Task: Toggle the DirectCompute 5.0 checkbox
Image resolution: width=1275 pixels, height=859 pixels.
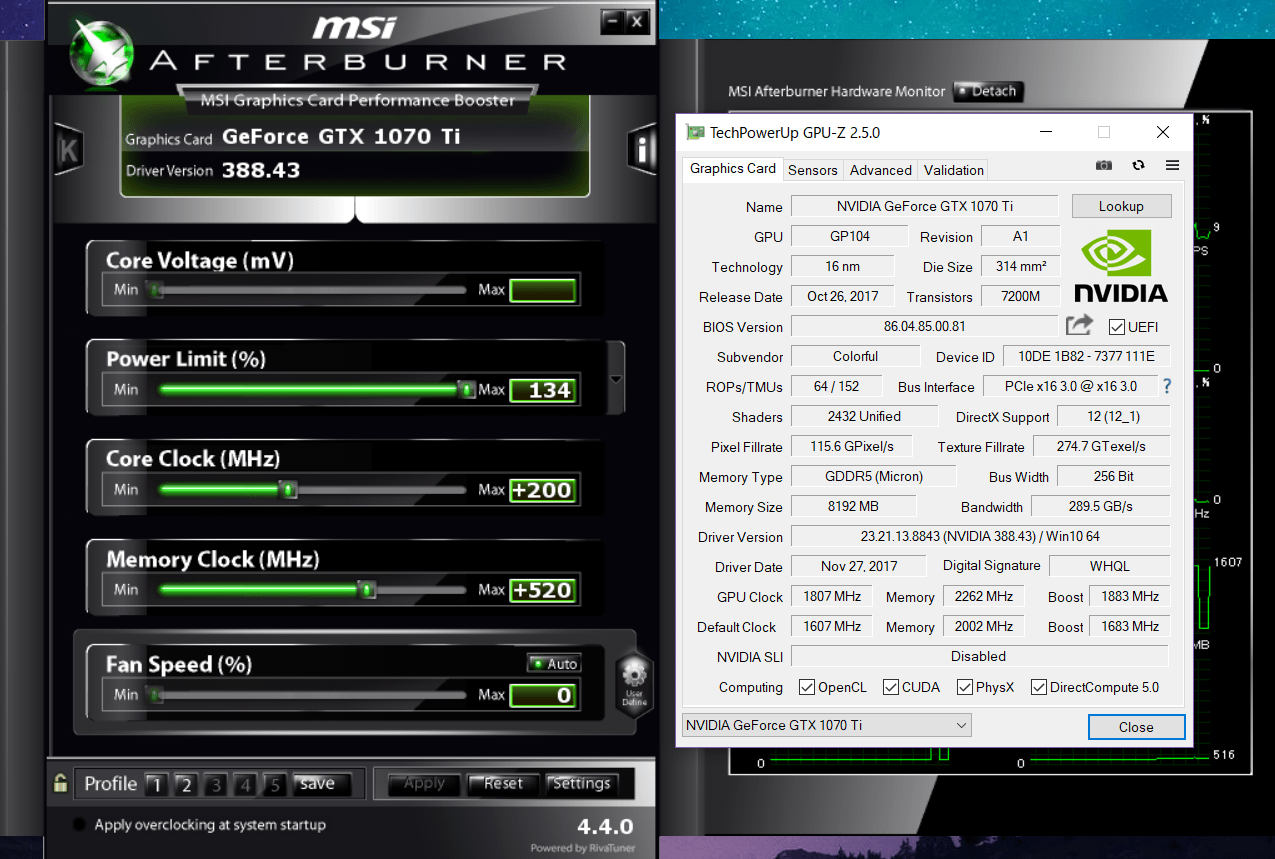Action: (1039, 687)
